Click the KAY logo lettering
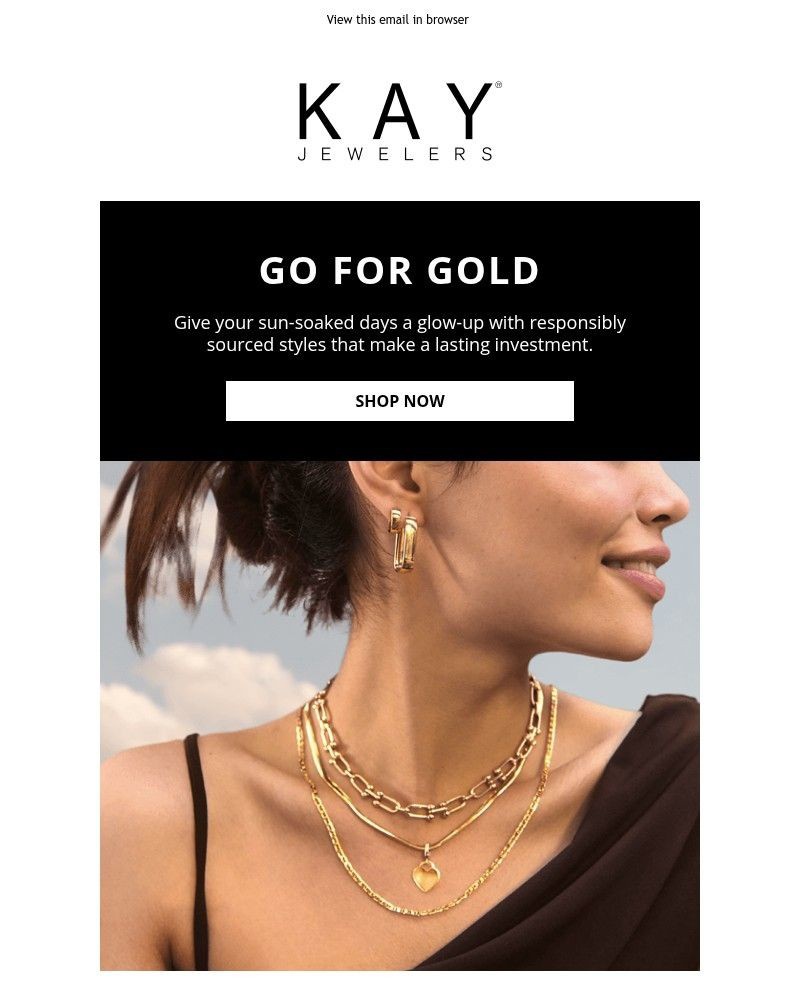 pos(396,111)
